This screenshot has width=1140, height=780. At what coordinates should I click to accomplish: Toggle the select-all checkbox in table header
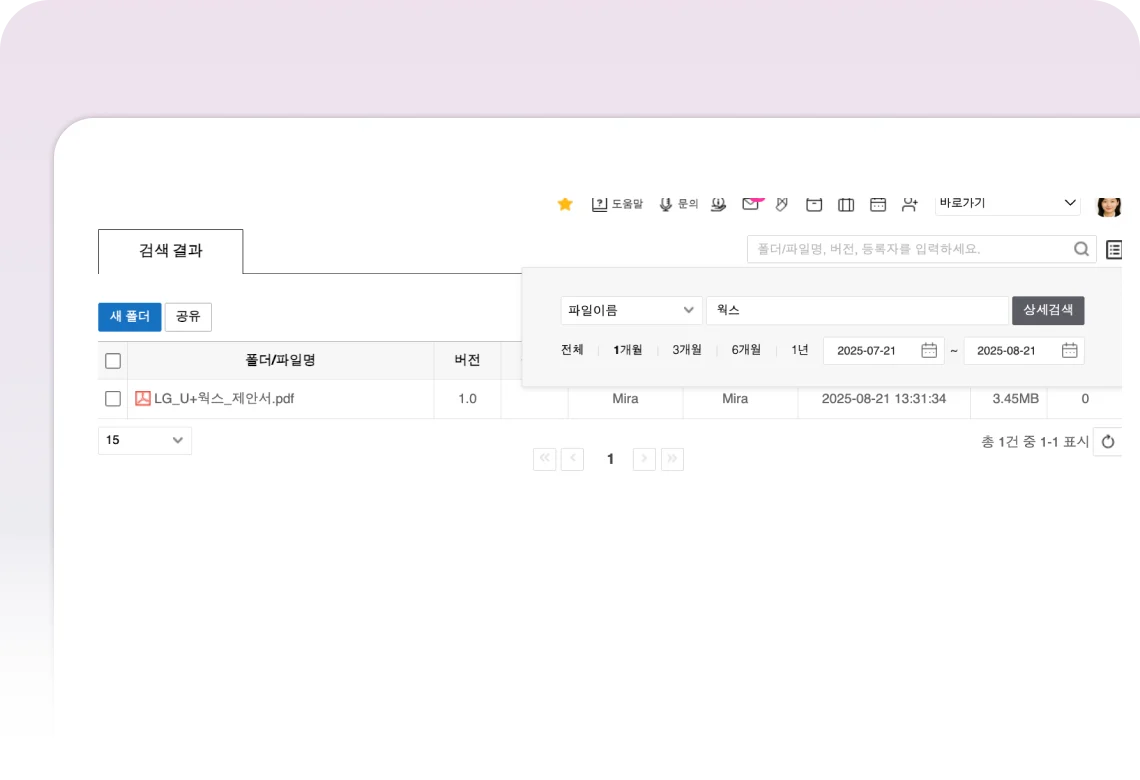[113, 360]
